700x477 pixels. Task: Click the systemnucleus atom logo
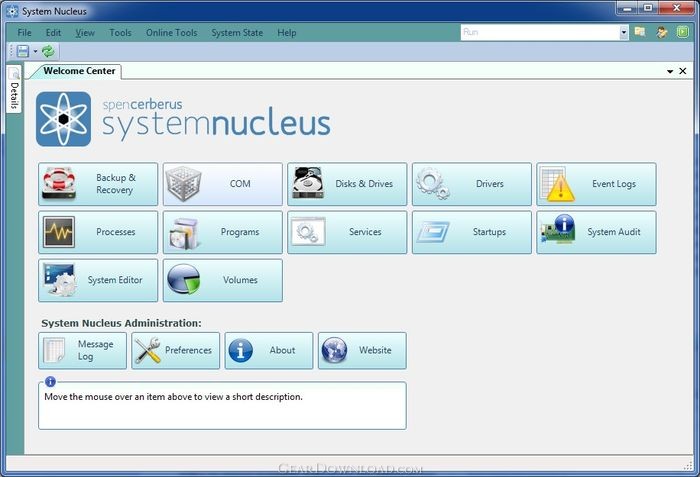tap(63, 119)
